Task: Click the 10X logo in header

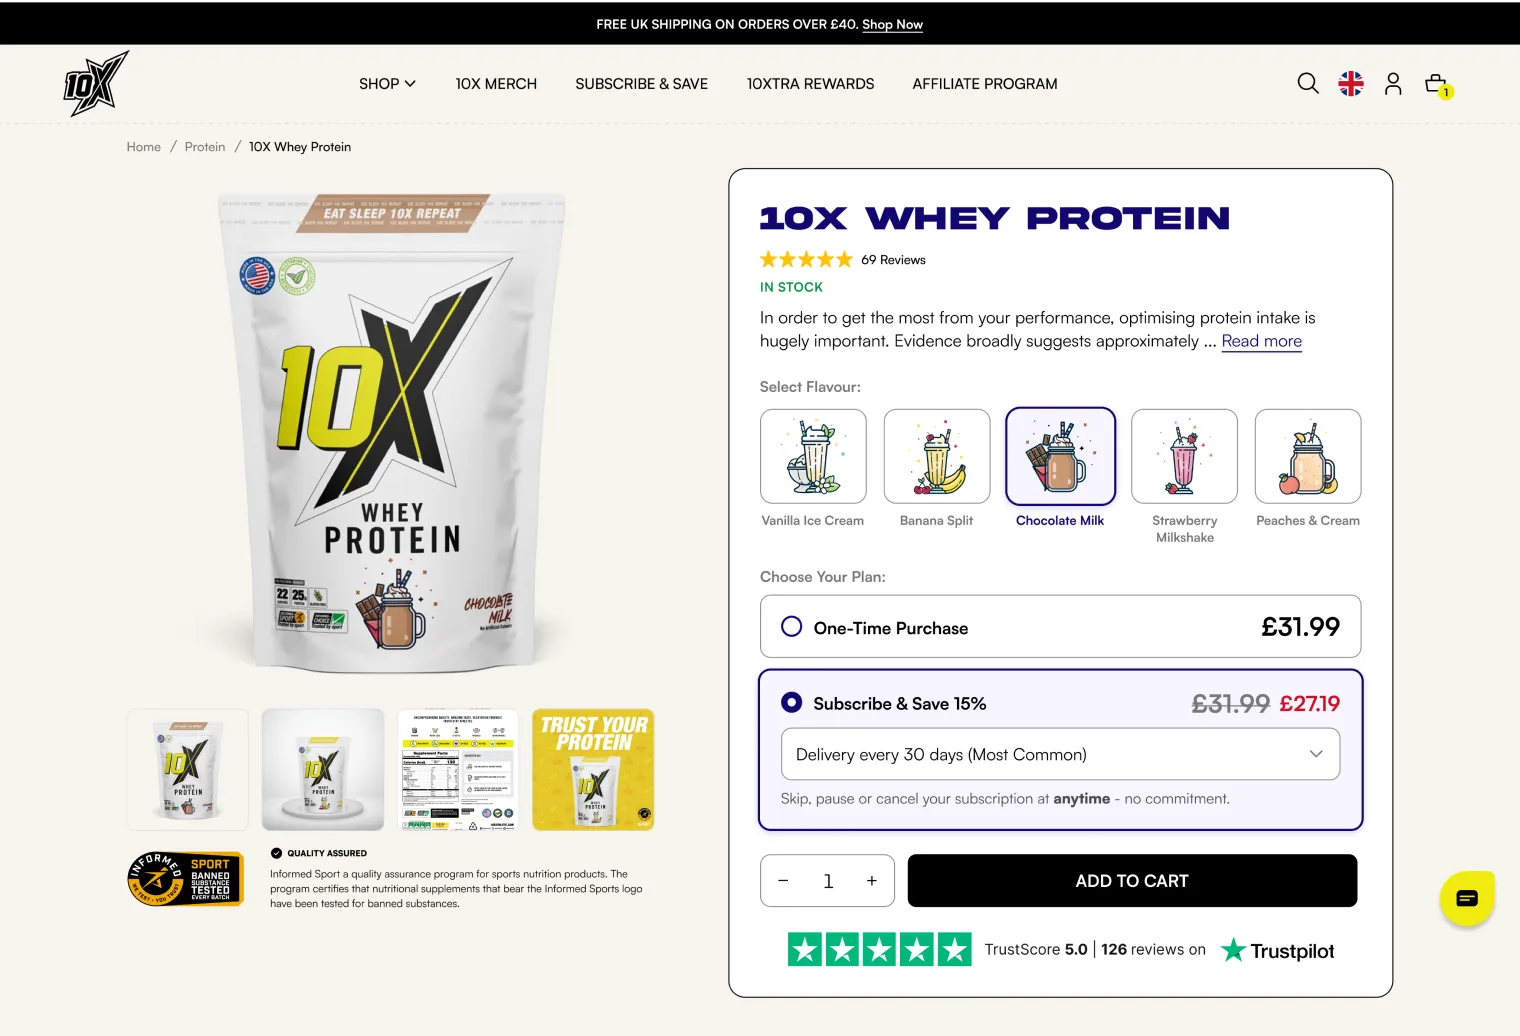Action: coord(96,84)
